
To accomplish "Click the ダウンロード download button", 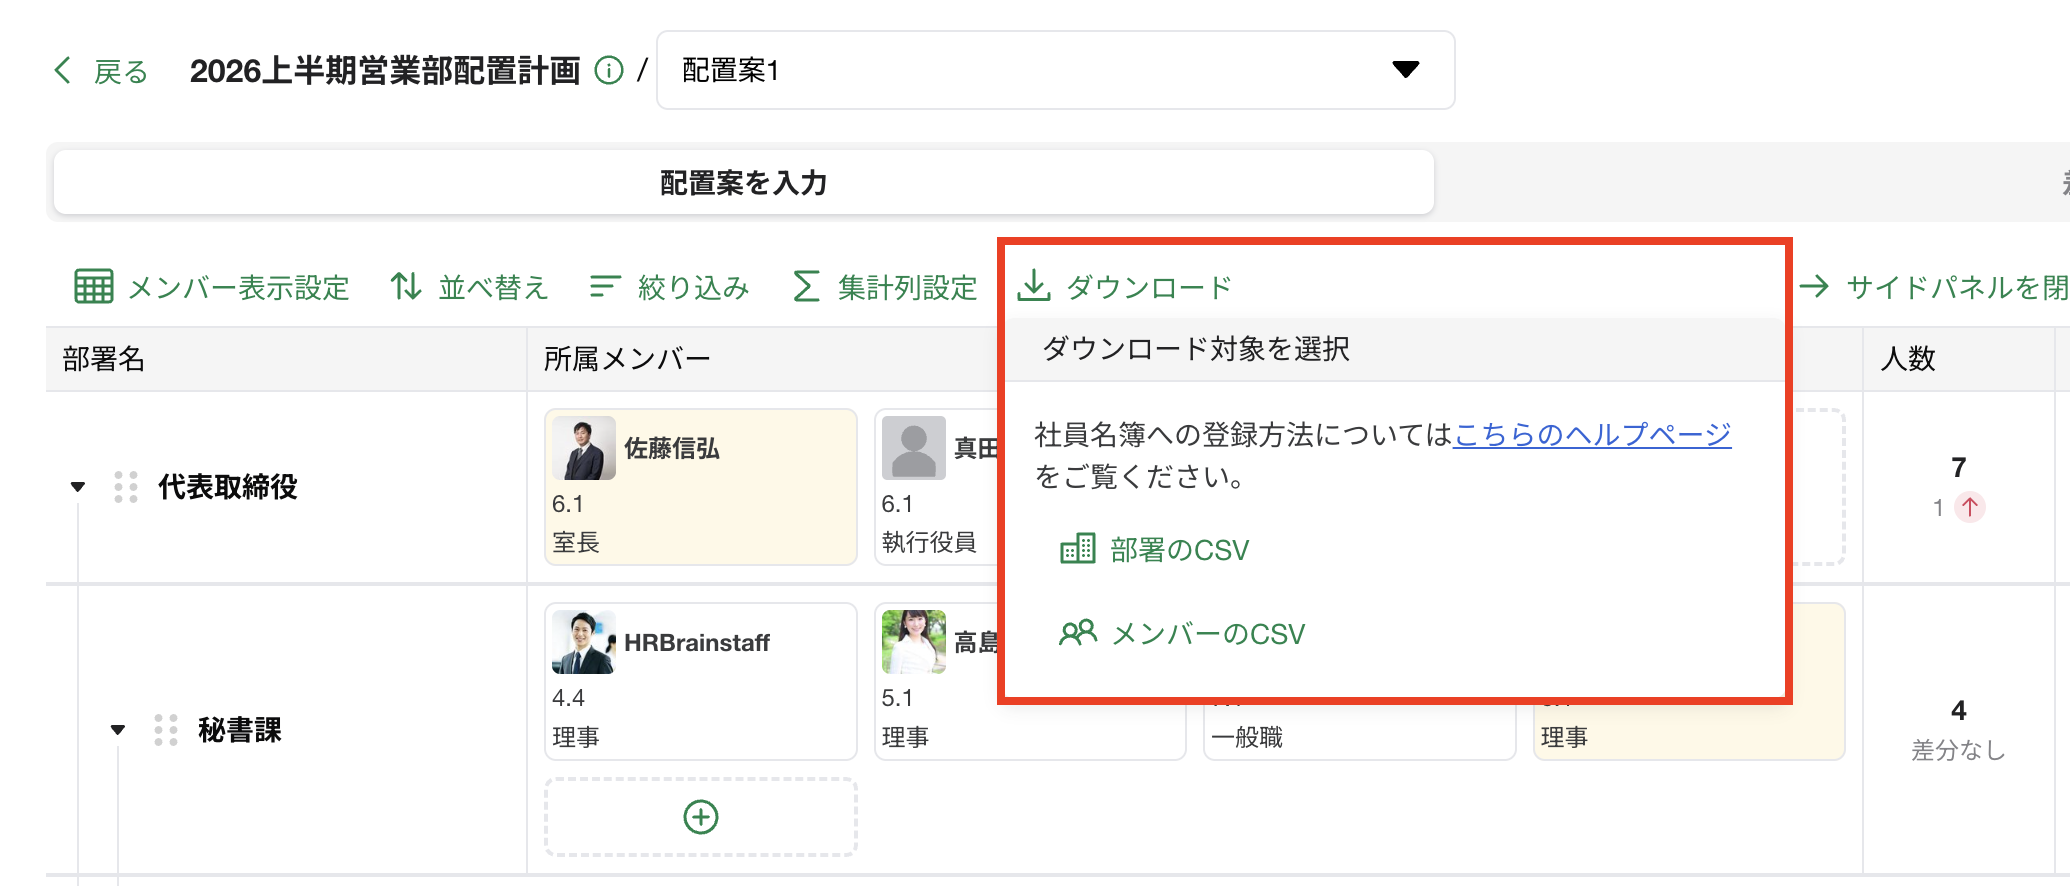I will [x=1125, y=287].
